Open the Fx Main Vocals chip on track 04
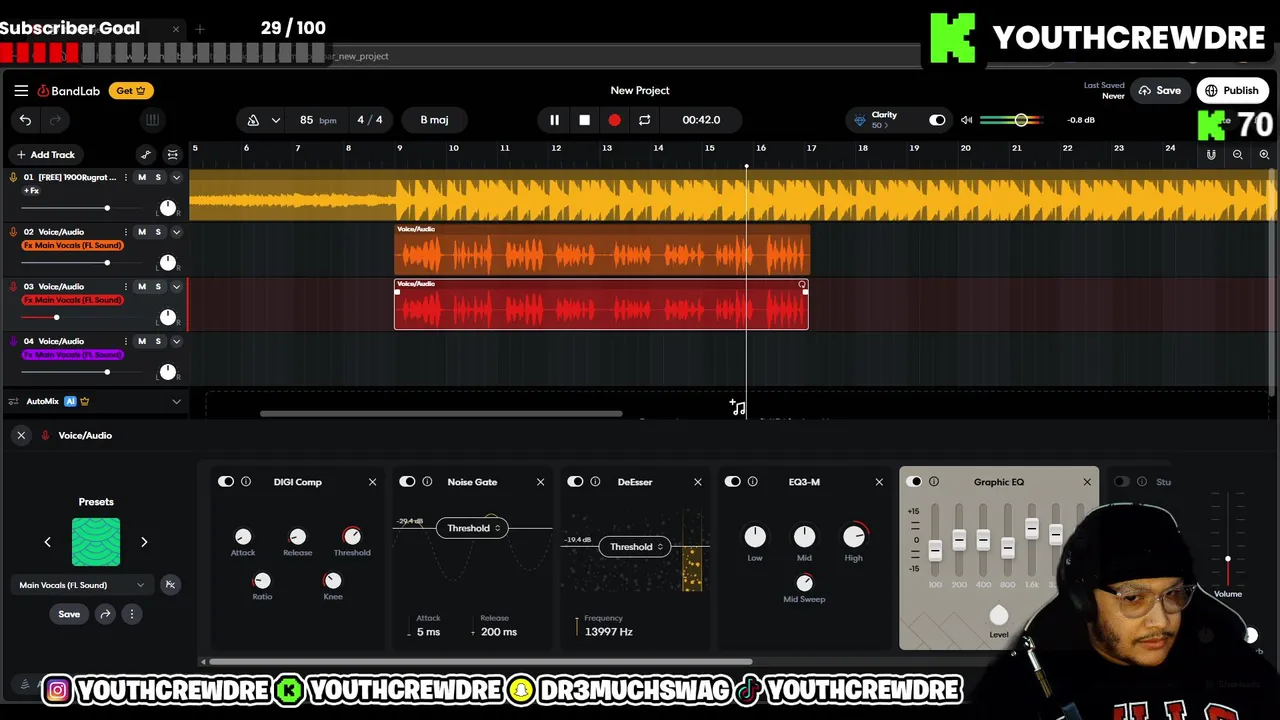Viewport: 1280px width, 720px height. click(x=73, y=354)
